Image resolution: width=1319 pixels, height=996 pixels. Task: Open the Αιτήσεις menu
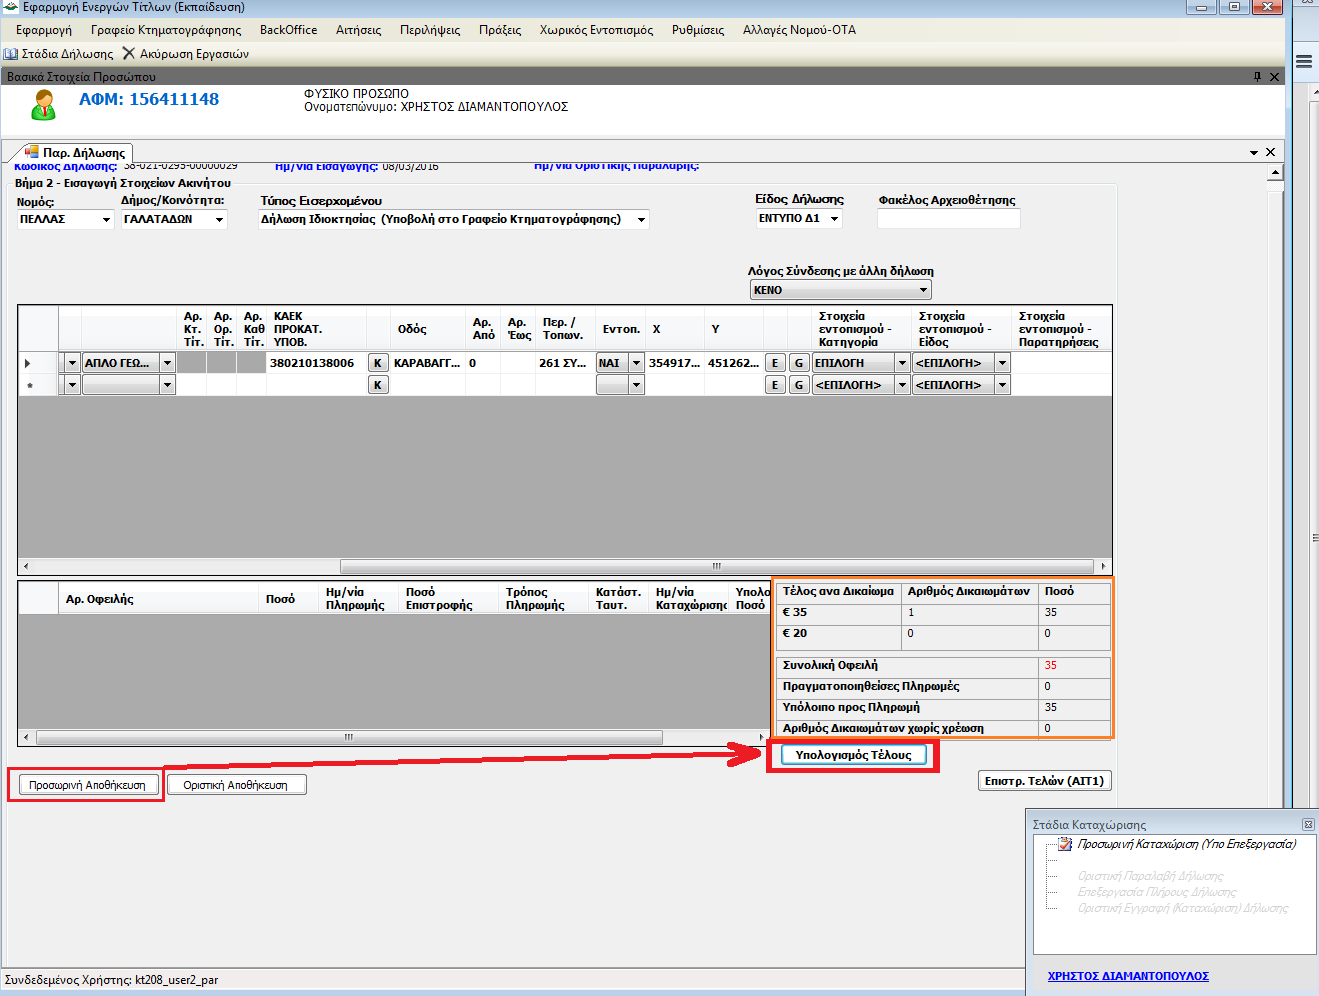(x=358, y=30)
